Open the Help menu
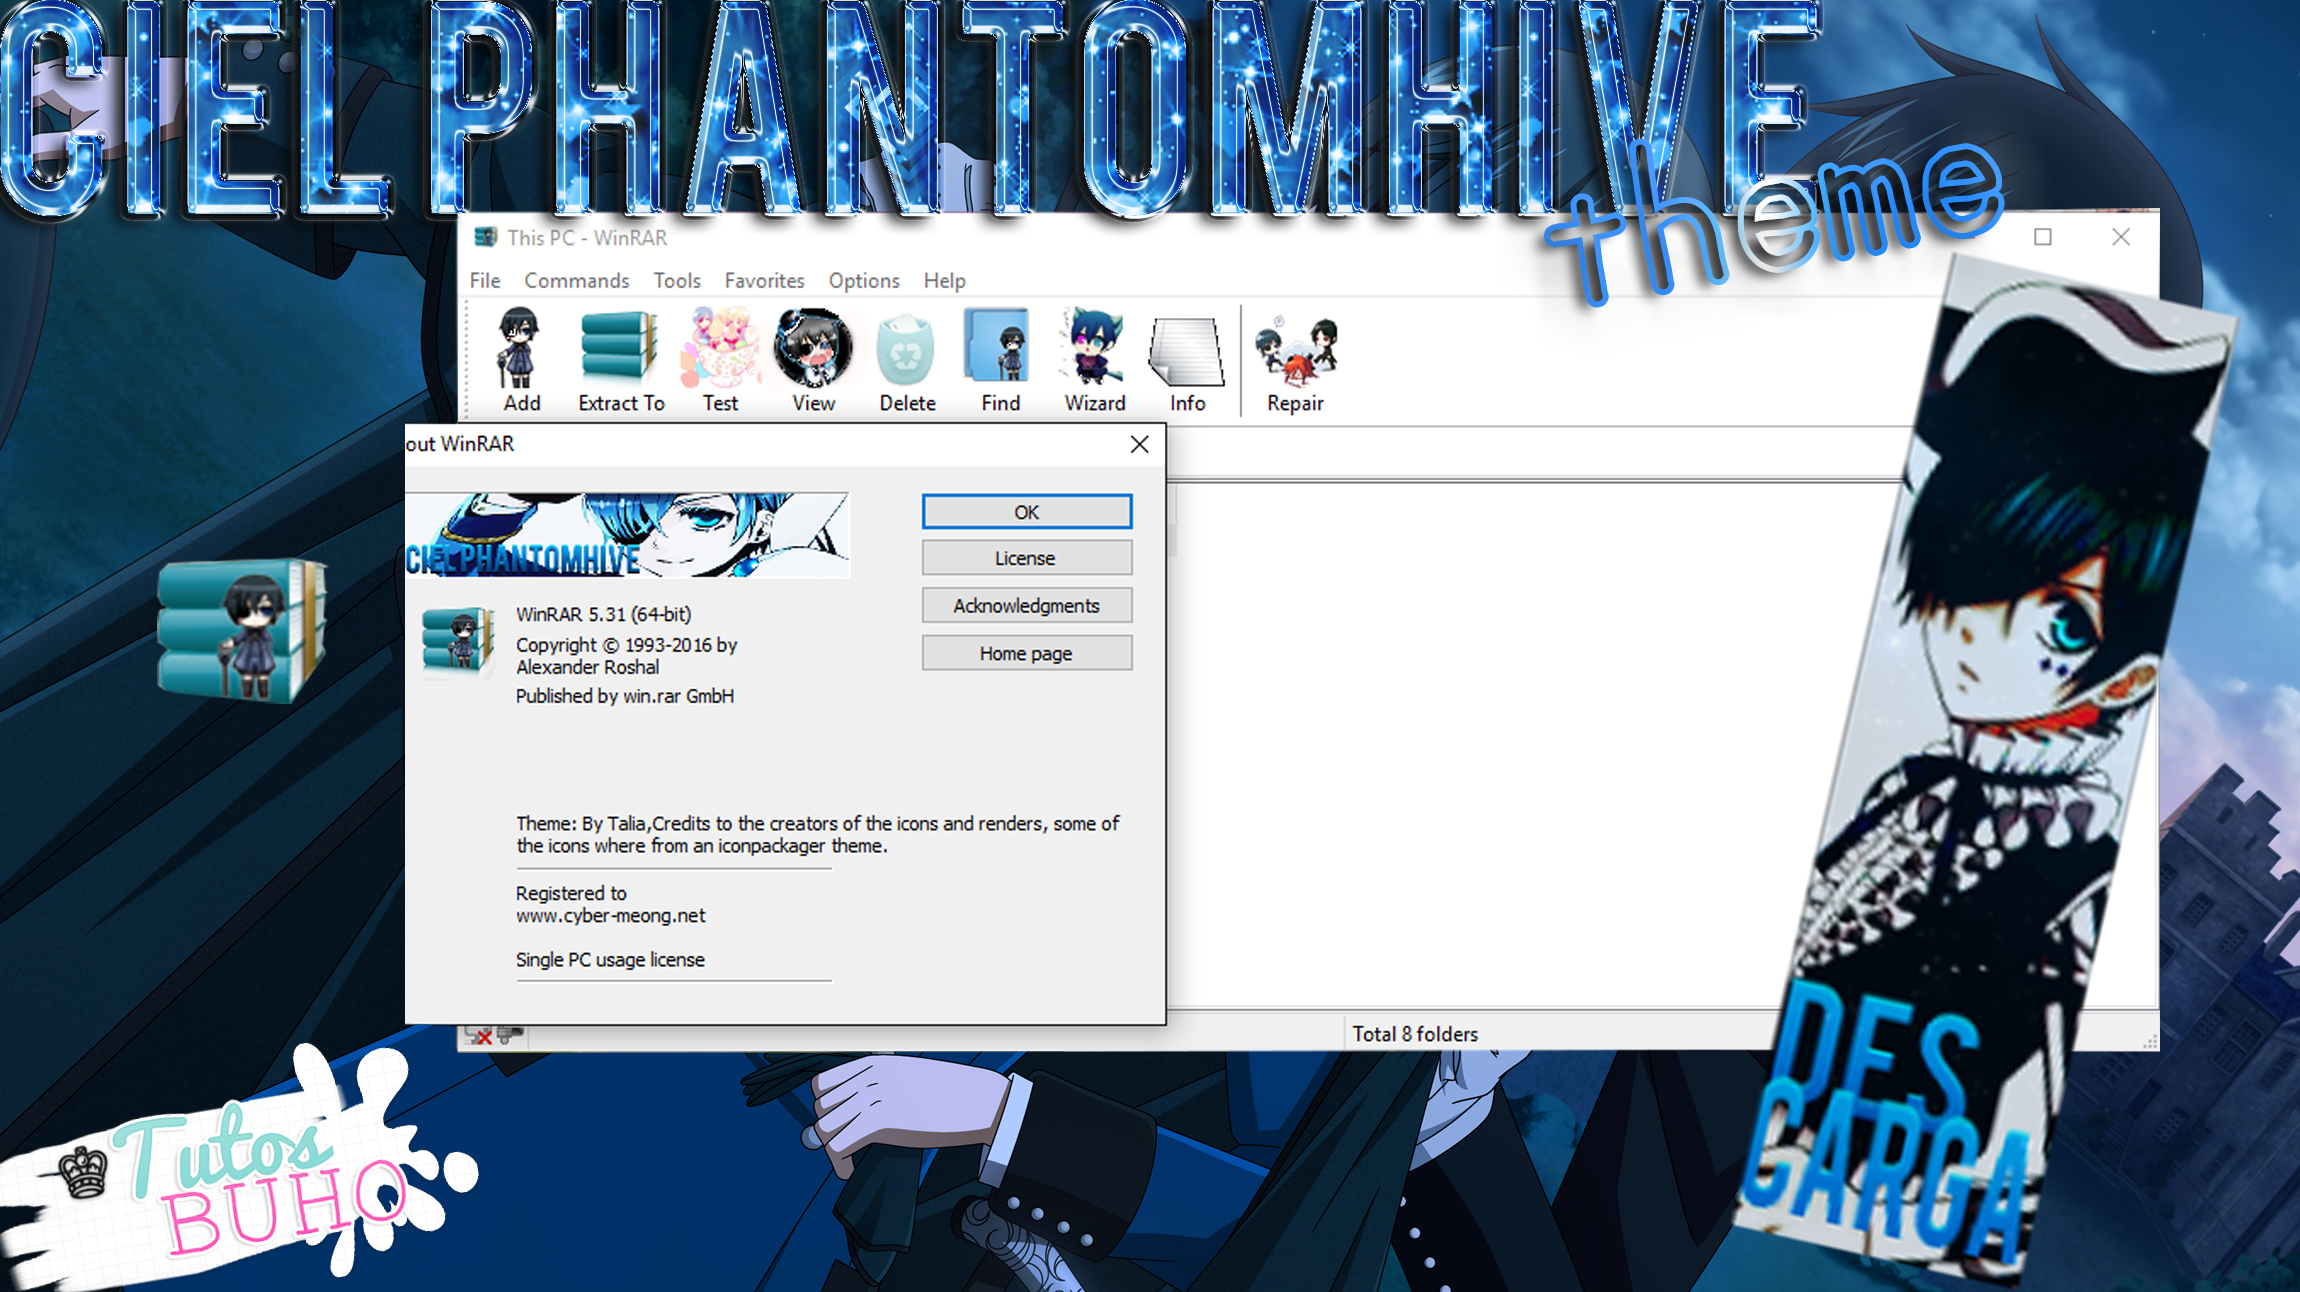 coord(943,281)
